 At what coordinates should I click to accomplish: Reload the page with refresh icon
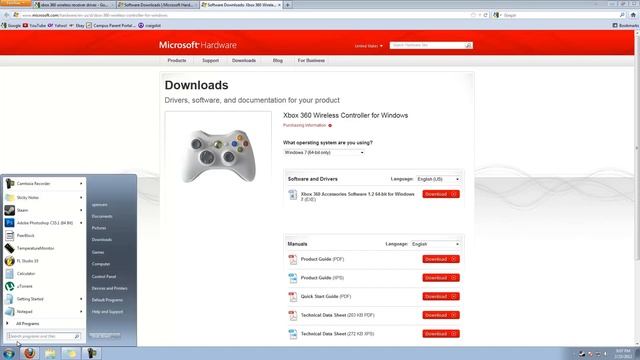click(x=485, y=15)
